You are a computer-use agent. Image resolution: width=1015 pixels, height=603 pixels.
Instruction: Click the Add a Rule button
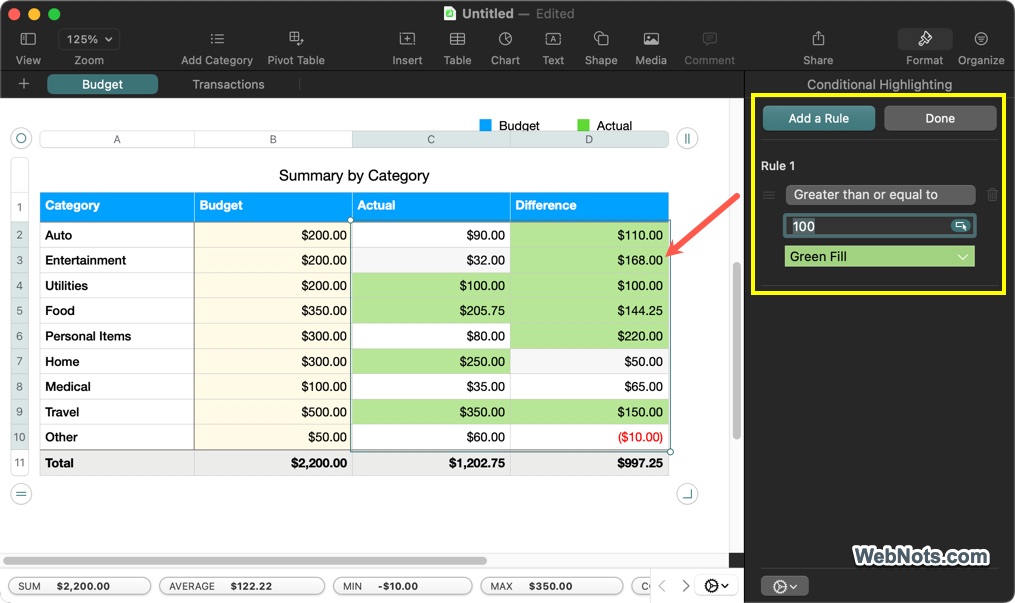click(x=819, y=118)
